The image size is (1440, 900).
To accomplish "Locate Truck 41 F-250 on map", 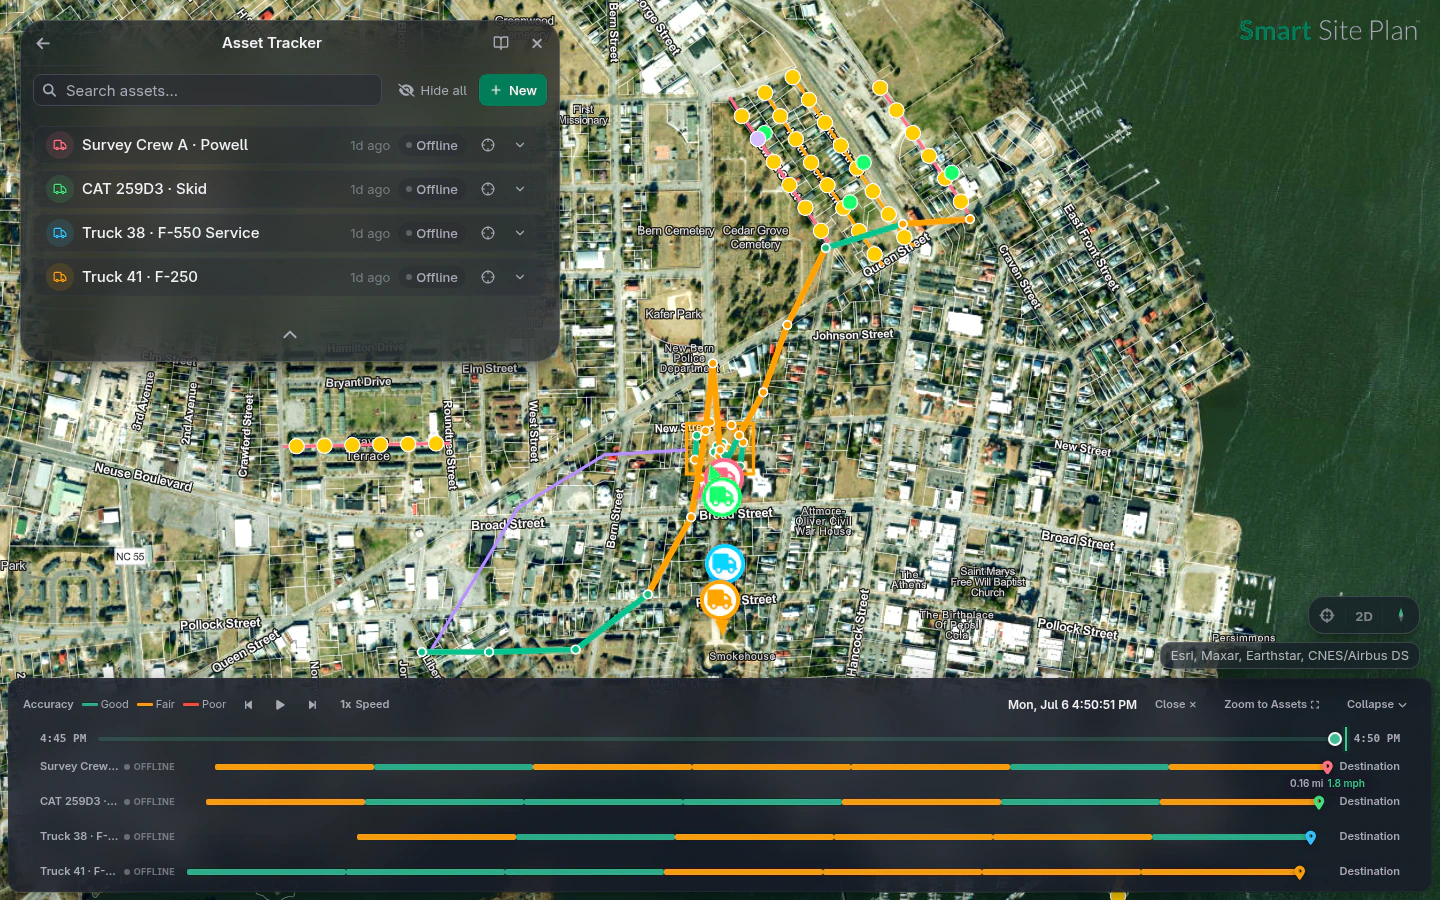I will (488, 277).
